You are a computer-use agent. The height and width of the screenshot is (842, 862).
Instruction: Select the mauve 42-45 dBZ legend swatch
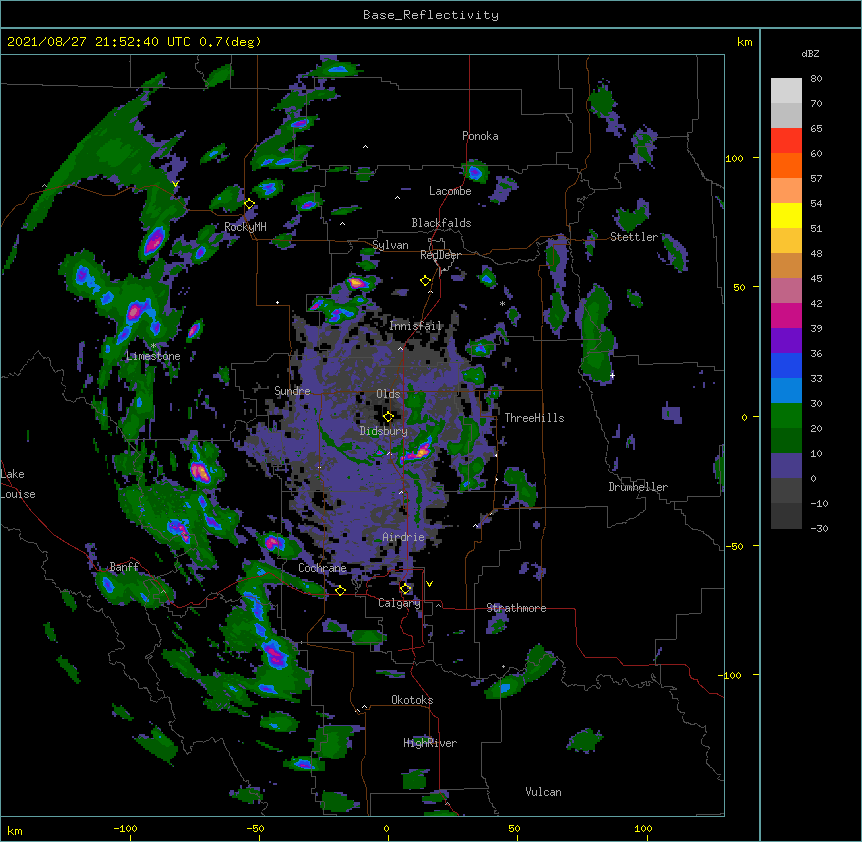pyautogui.click(x=786, y=291)
